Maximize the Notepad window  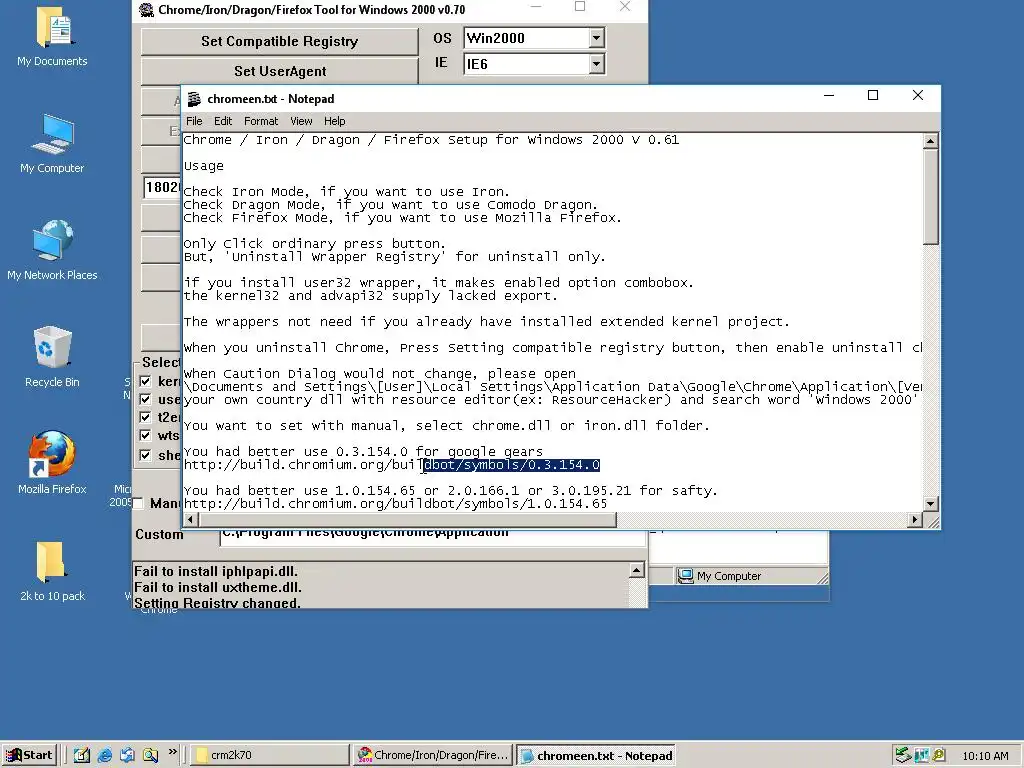[x=872, y=95]
